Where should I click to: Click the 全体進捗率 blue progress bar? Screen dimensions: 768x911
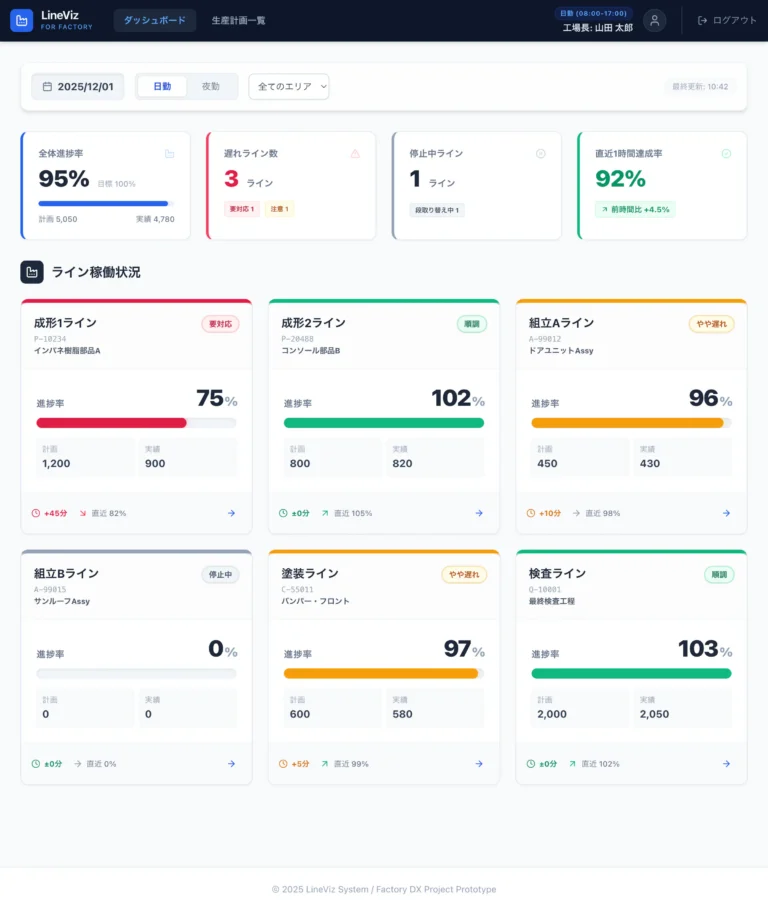coord(103,203)
